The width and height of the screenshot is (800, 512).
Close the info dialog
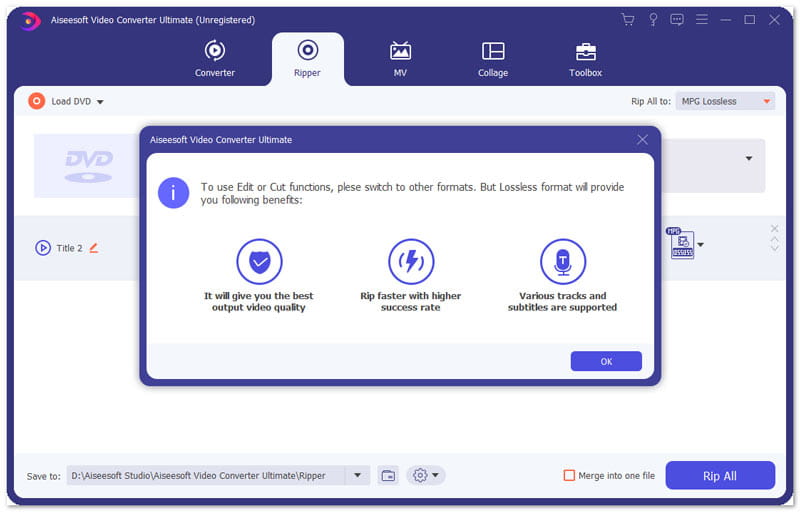642,140
